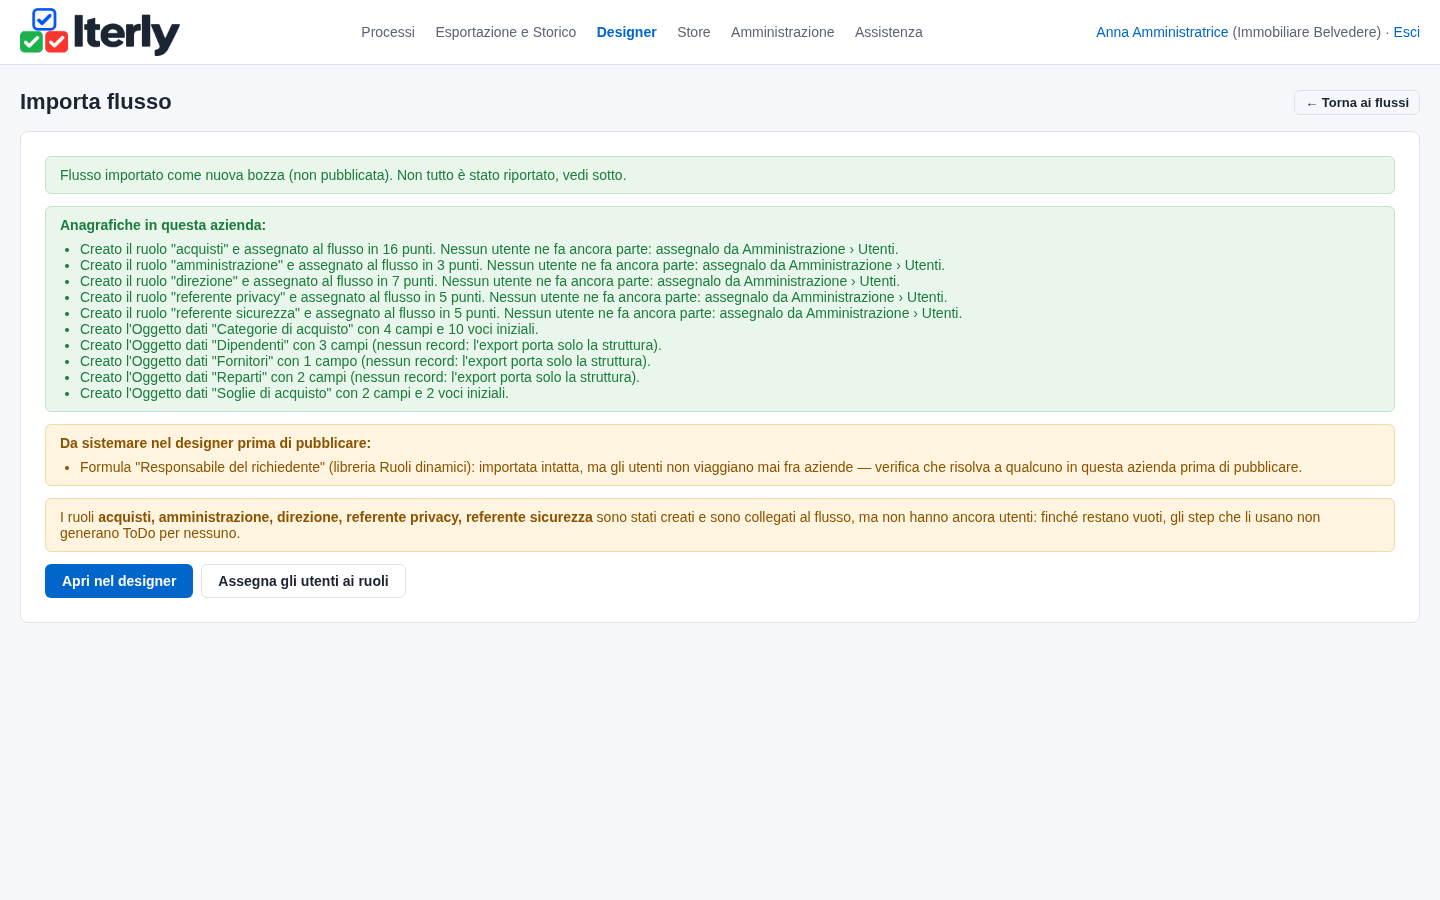Click "Da sistemare nel designer prima di pubblicare:"
Viewport: 1440px width, 900px height.
click(215, 443)
